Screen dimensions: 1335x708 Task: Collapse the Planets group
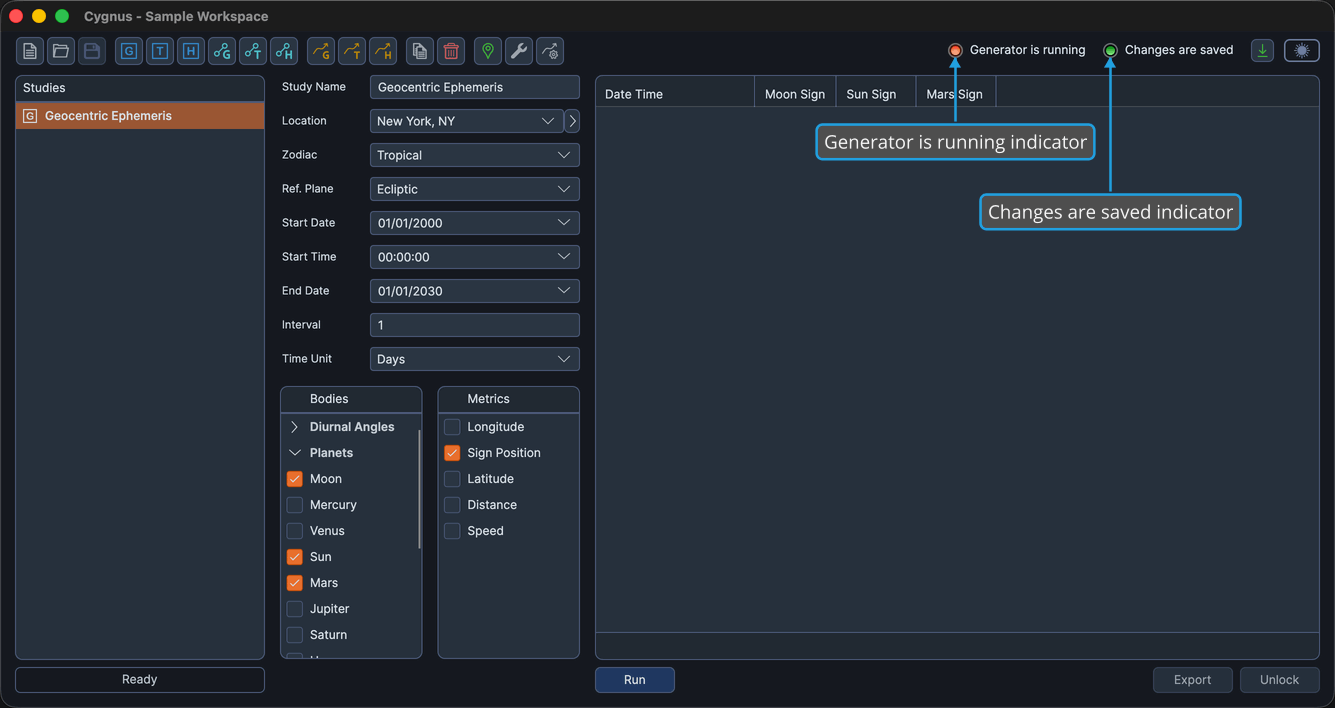point(295,453)
